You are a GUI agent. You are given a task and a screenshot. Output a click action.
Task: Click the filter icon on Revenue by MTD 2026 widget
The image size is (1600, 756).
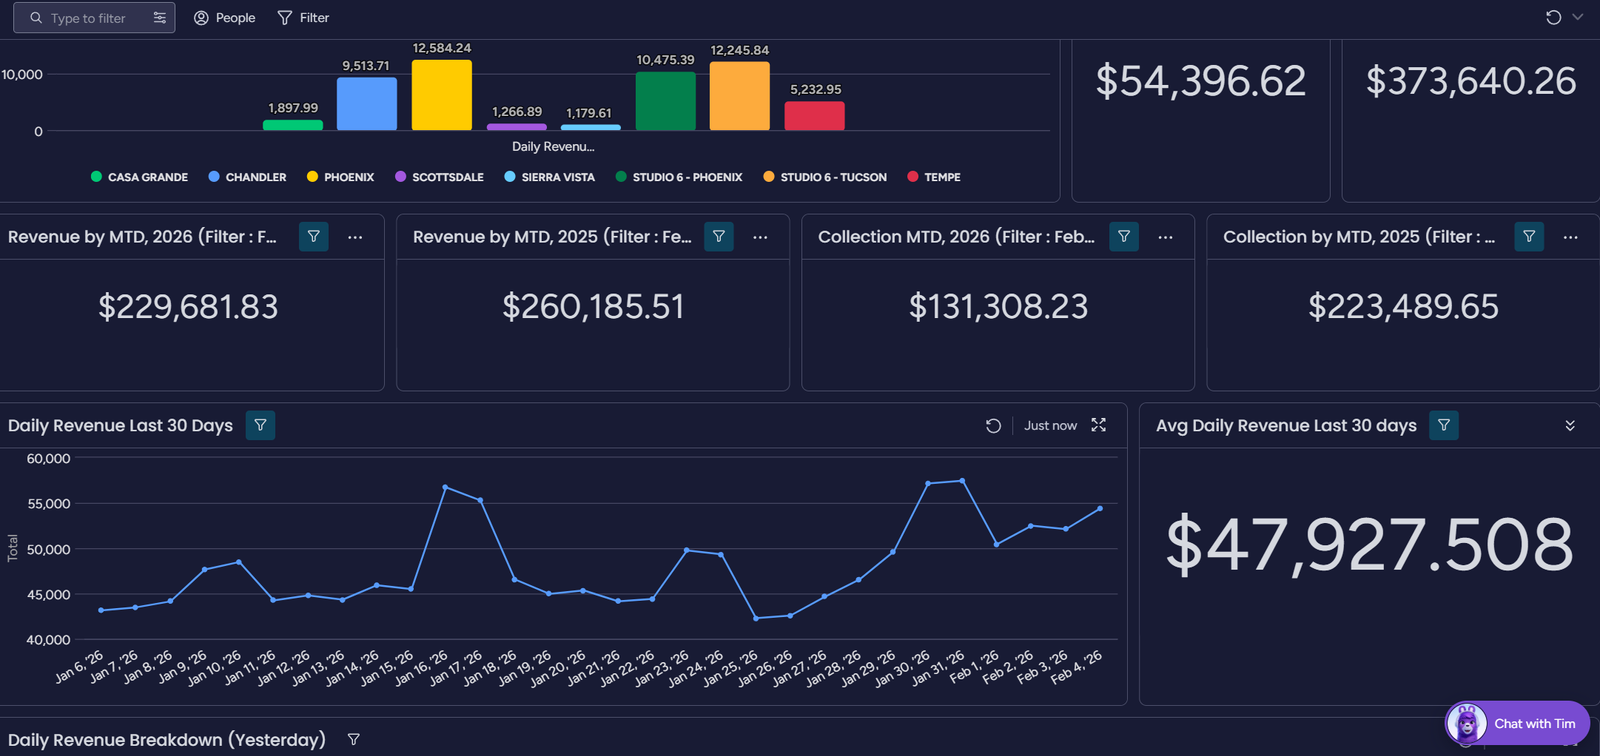point(313,237)
